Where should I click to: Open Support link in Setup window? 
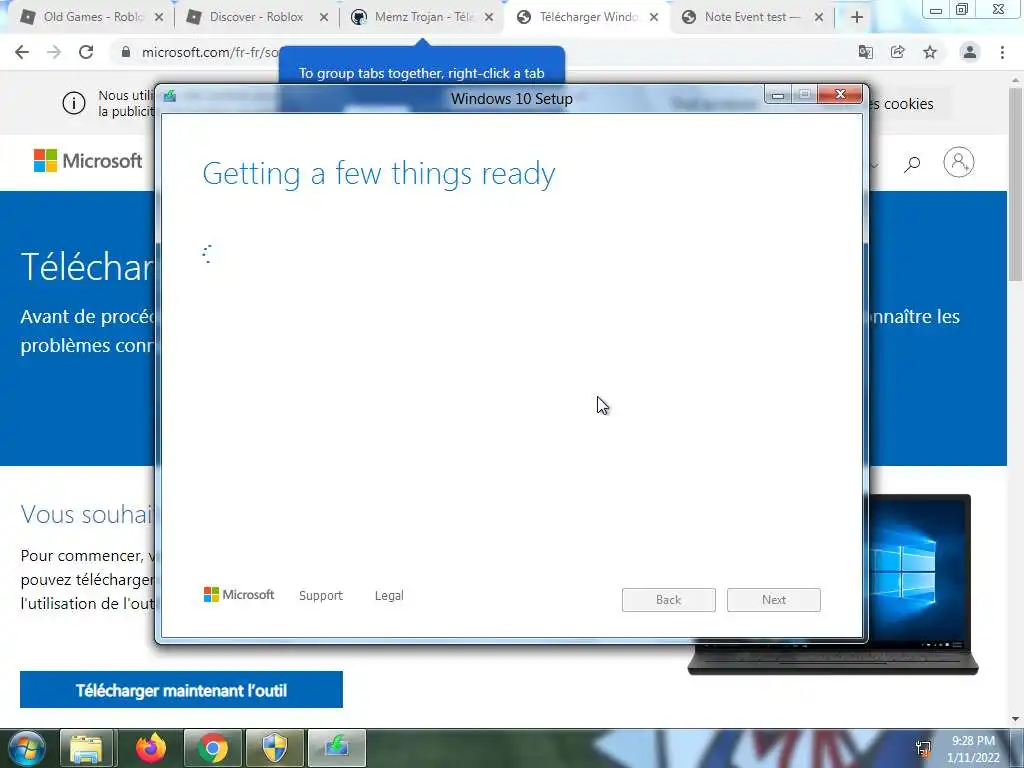click(x=321, y=596)
